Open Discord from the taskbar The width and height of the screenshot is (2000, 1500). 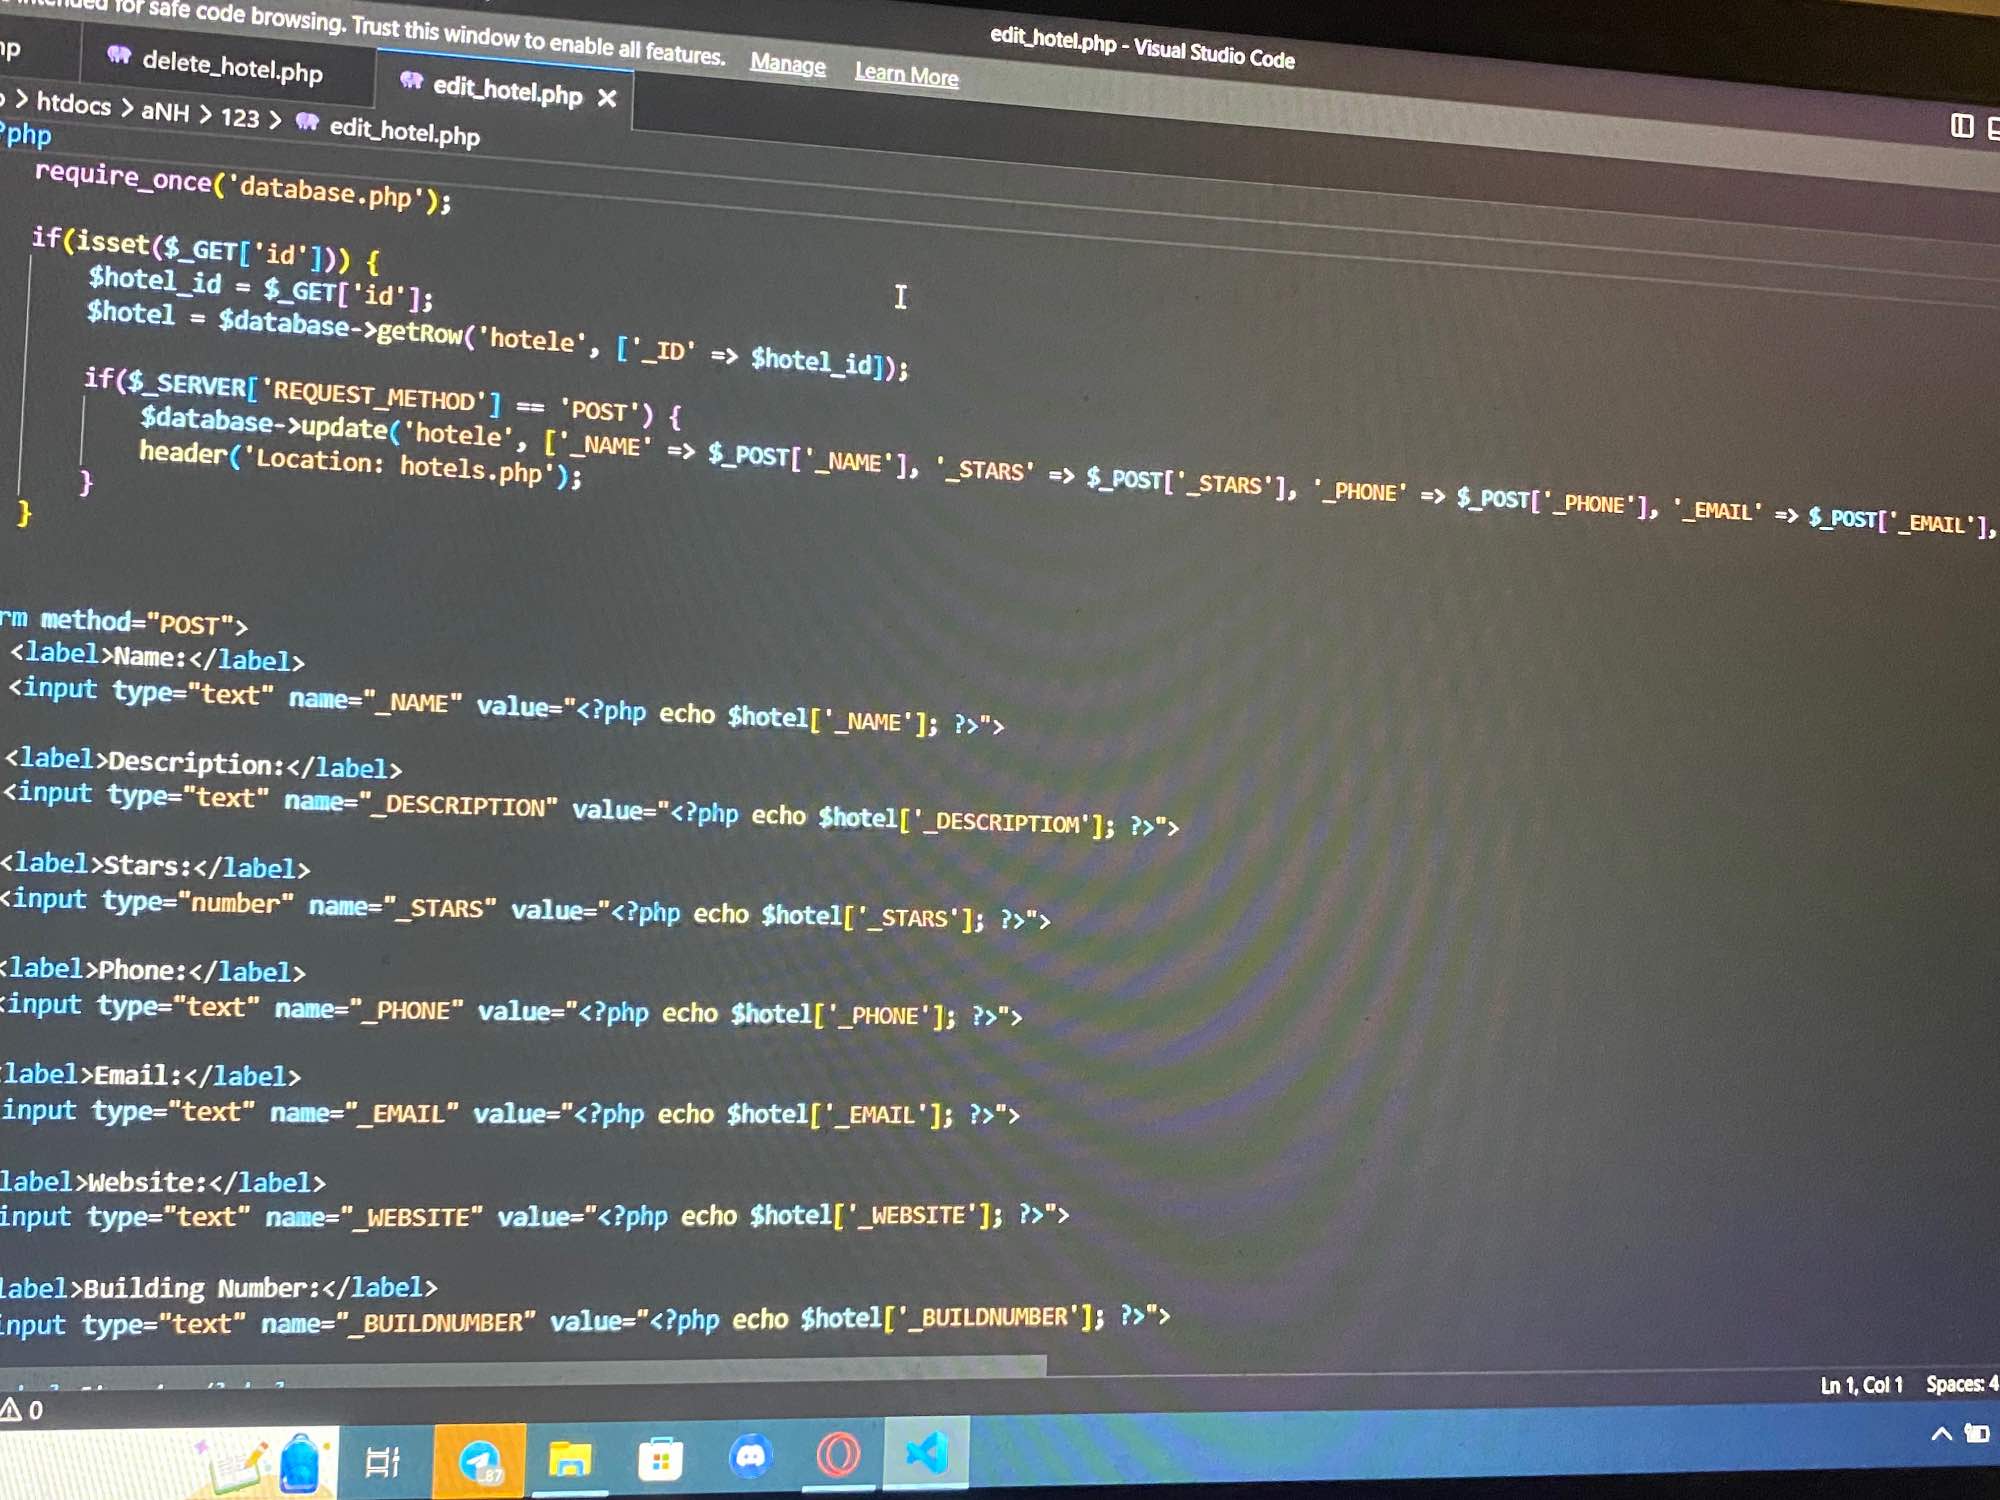pos(750,1457)
